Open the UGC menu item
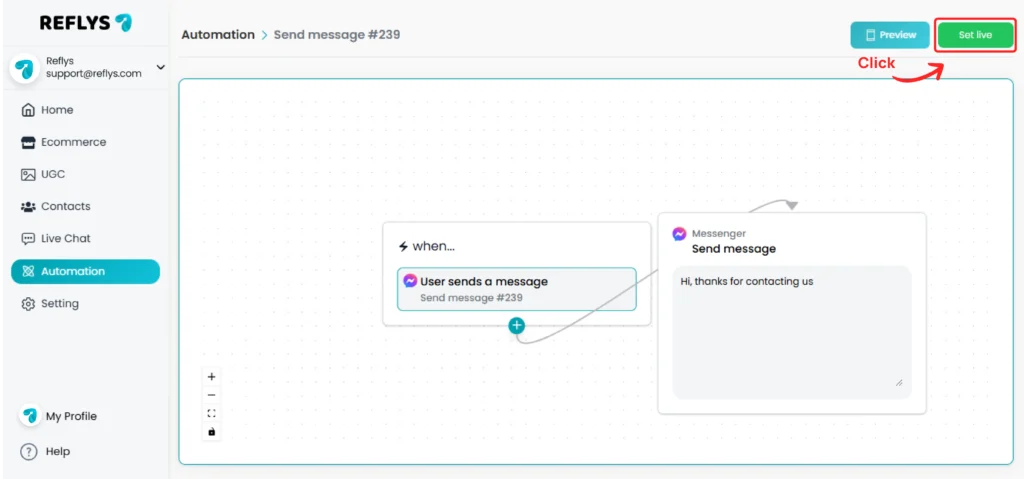1024x479 pixels. pyautogui.click(x=85, y=174)
